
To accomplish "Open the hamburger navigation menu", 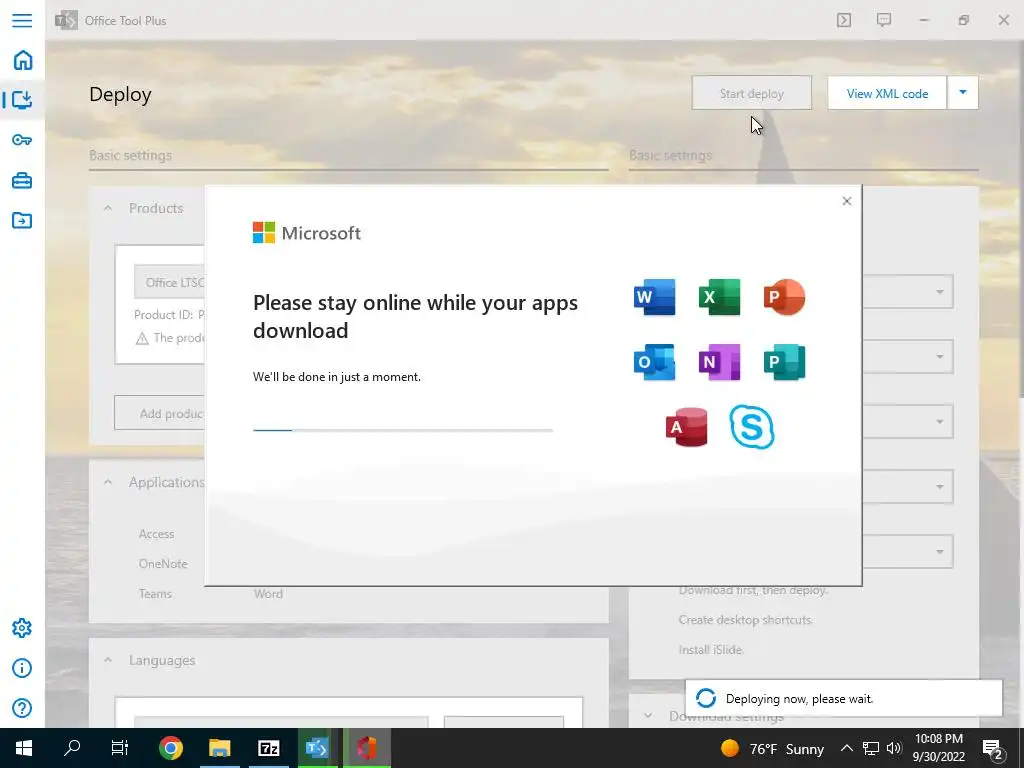I will coord(22,20).
